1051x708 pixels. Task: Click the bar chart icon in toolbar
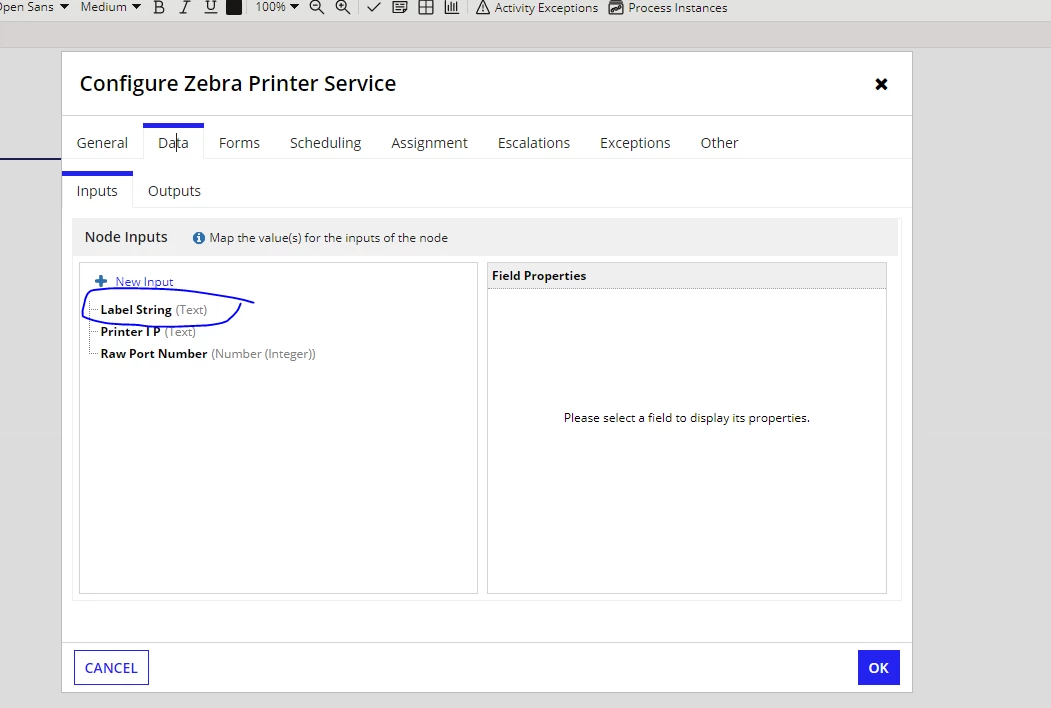pos(452,7)
